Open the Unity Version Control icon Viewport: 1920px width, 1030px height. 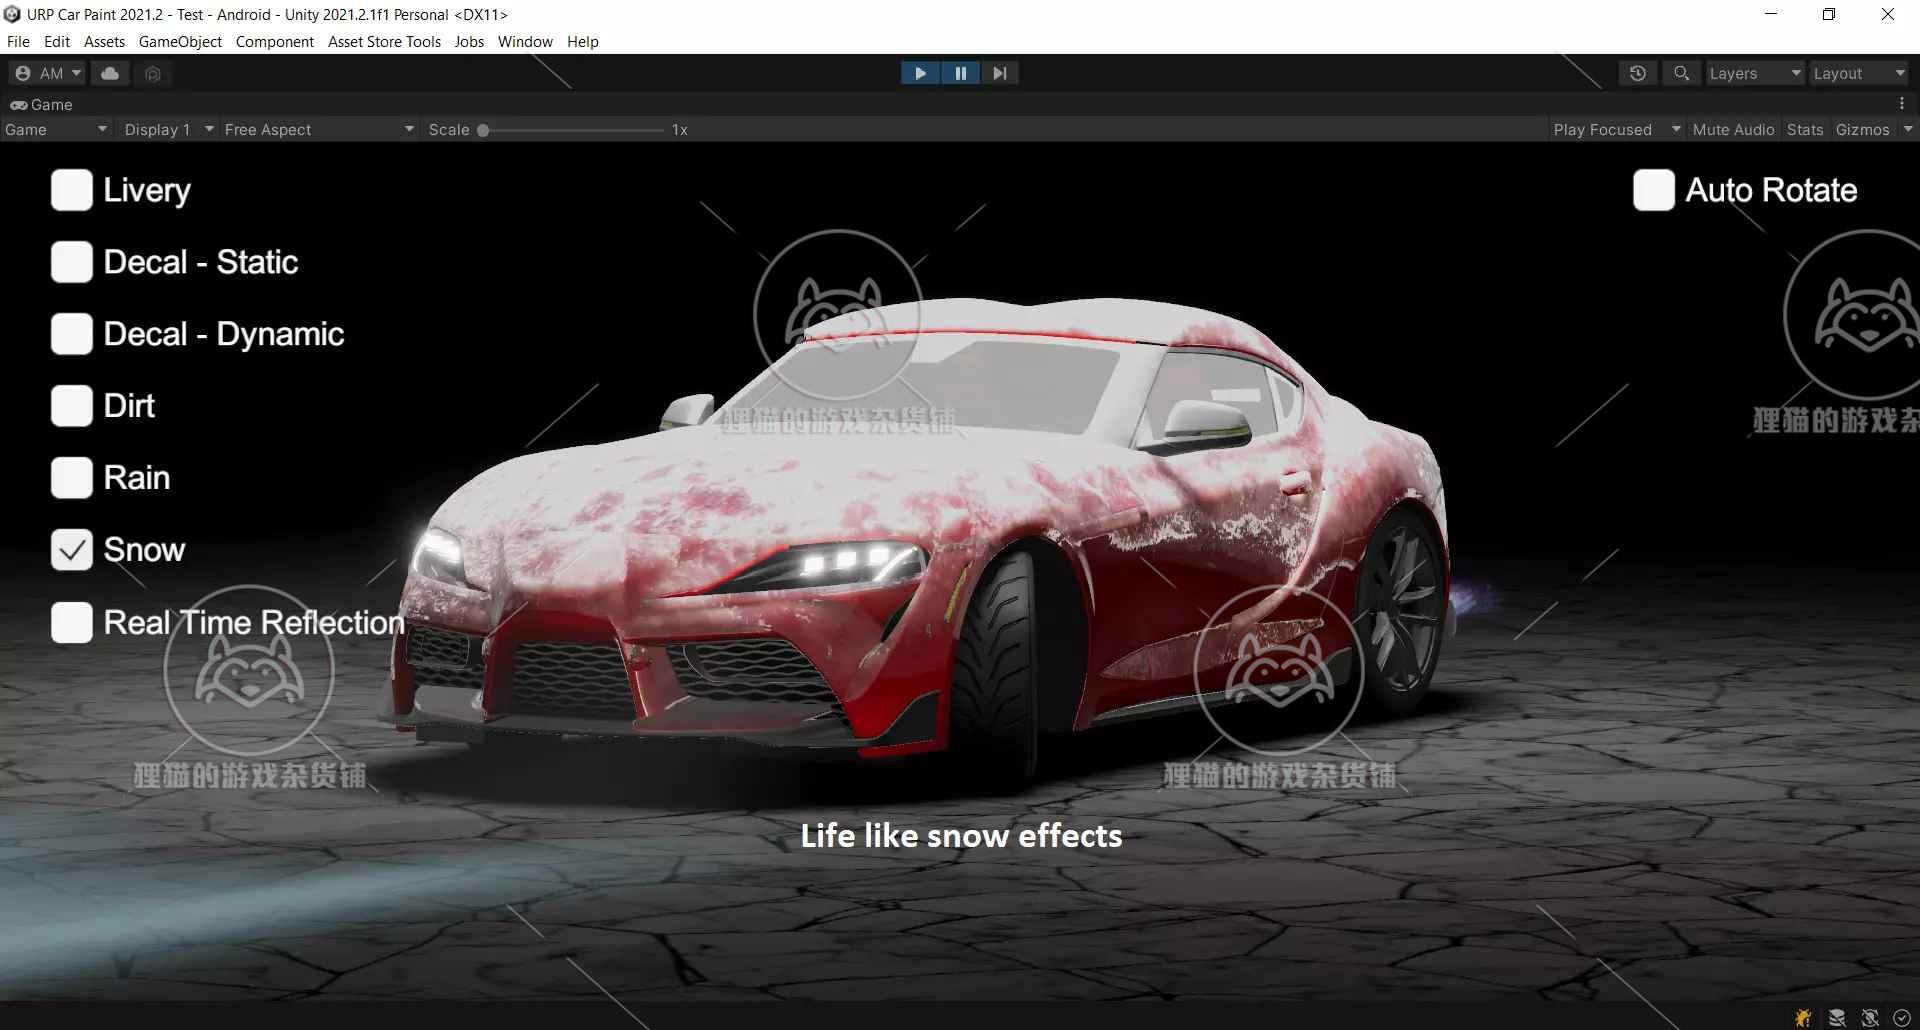coord(153,73)
